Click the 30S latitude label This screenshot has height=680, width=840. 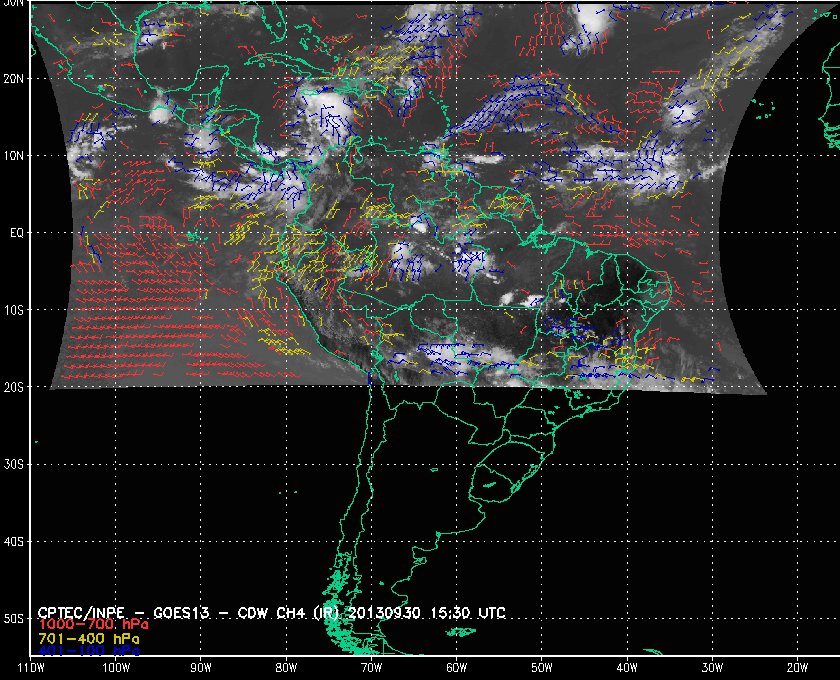(14, 465)
